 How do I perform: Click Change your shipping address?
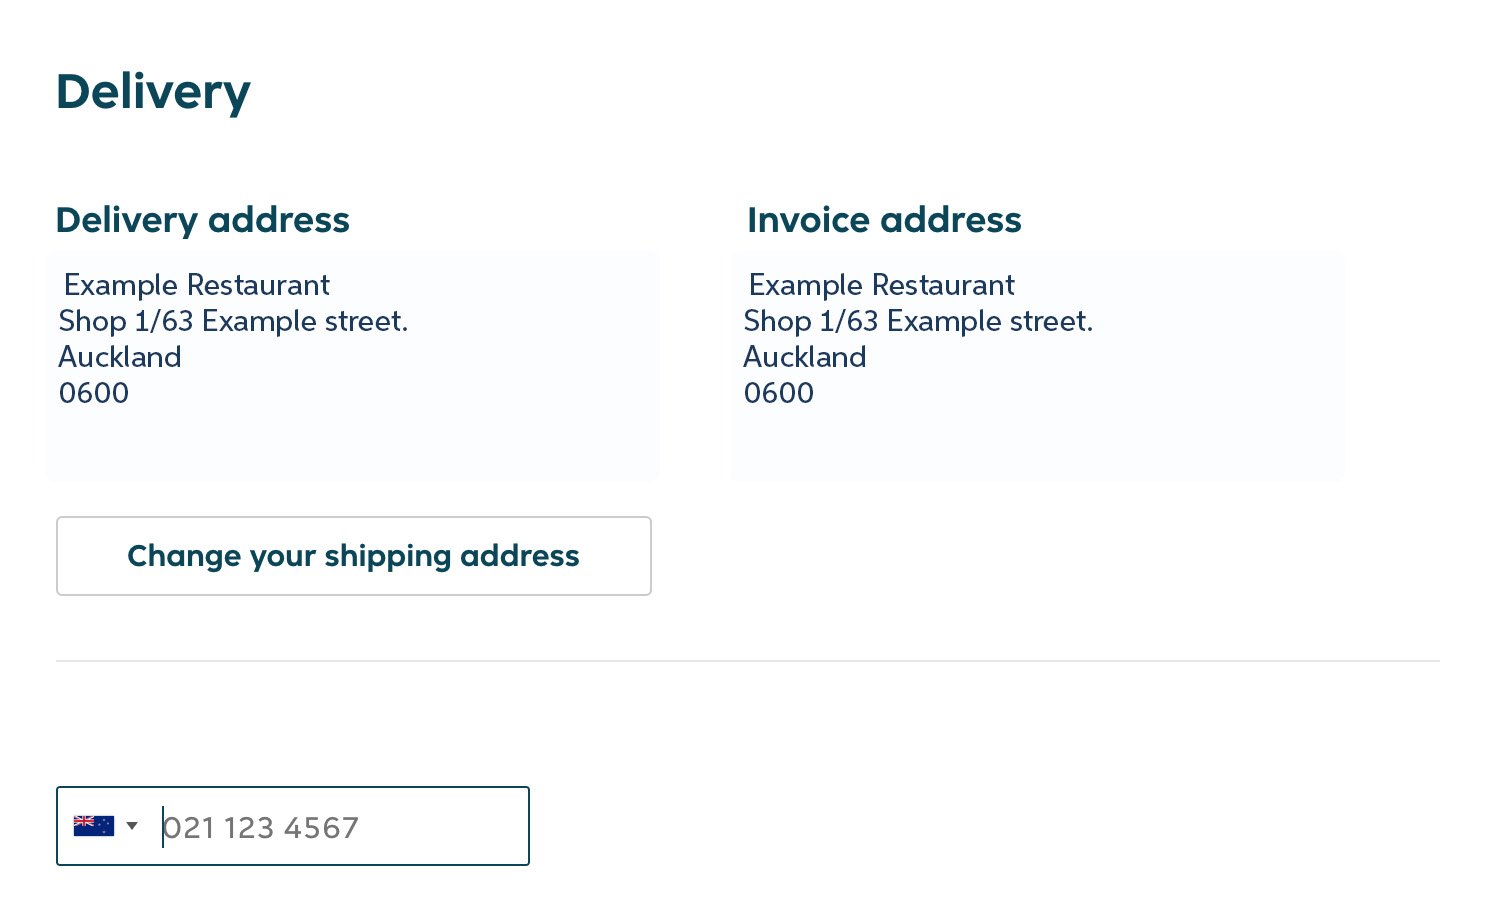(353, 555)
